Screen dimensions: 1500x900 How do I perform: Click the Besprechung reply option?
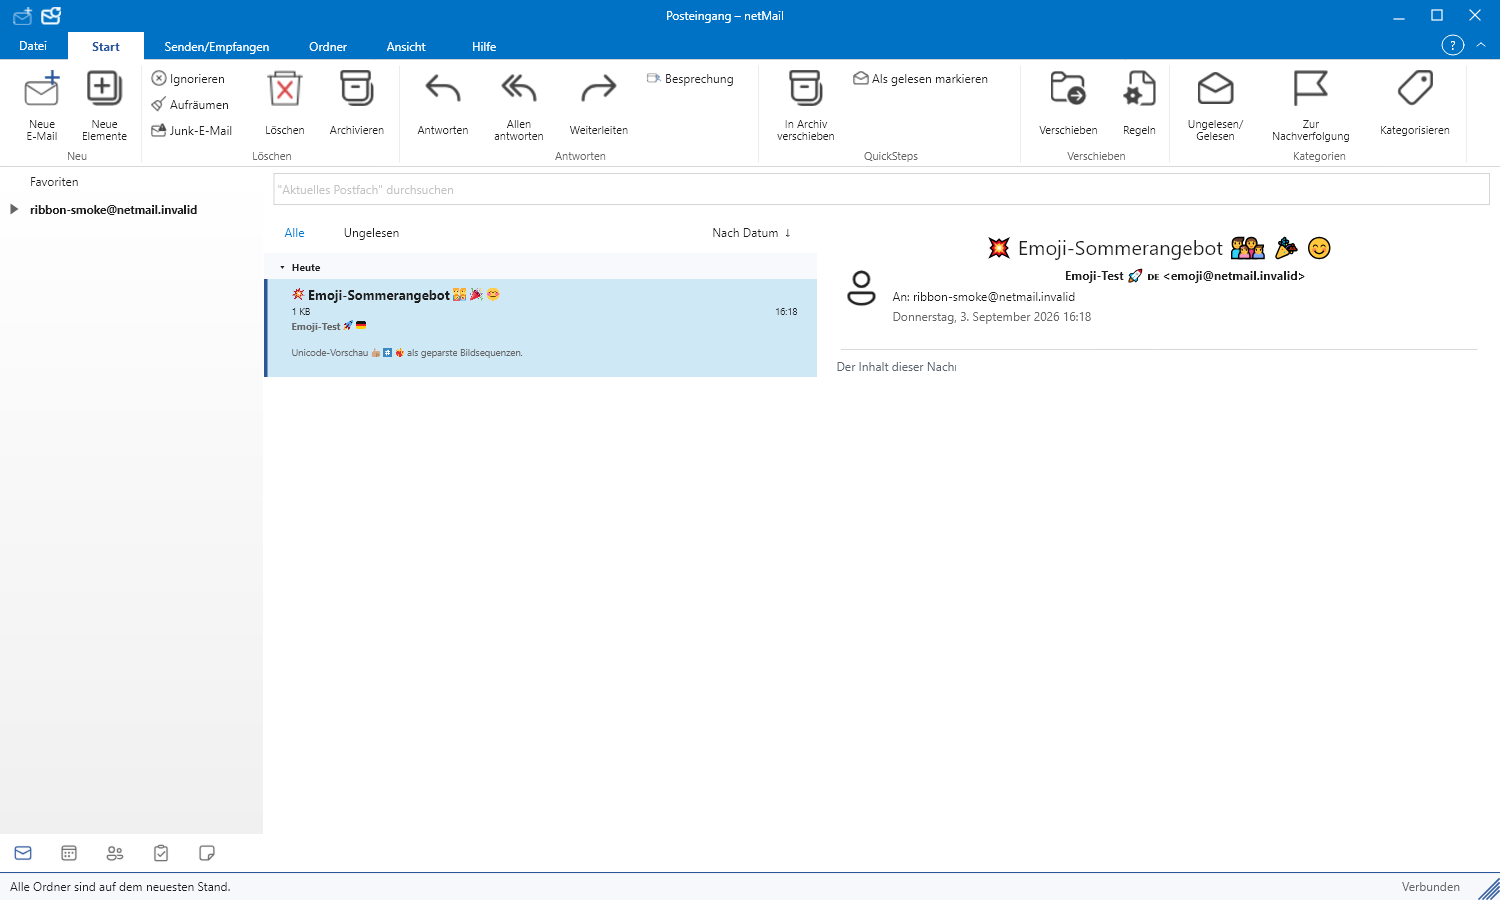[690, 78]
